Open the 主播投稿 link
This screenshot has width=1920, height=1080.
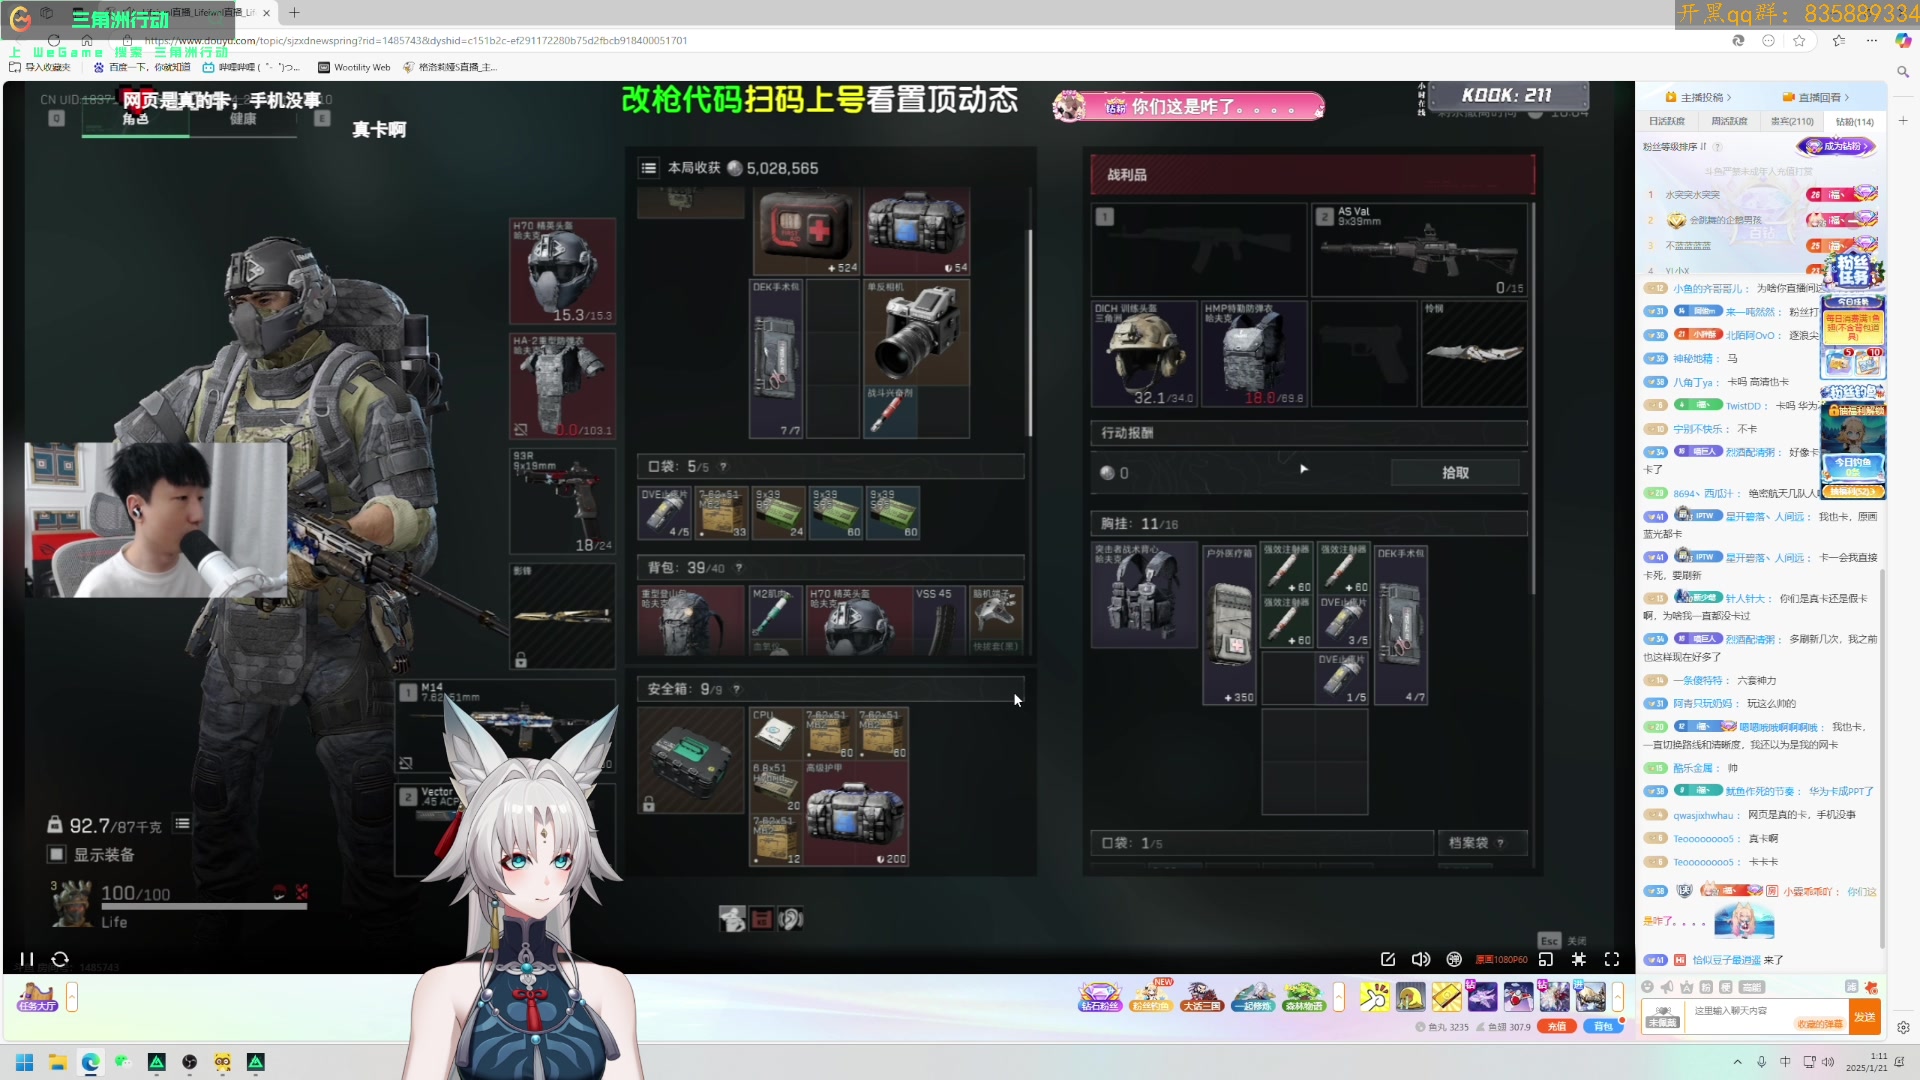pos(1698,97)
